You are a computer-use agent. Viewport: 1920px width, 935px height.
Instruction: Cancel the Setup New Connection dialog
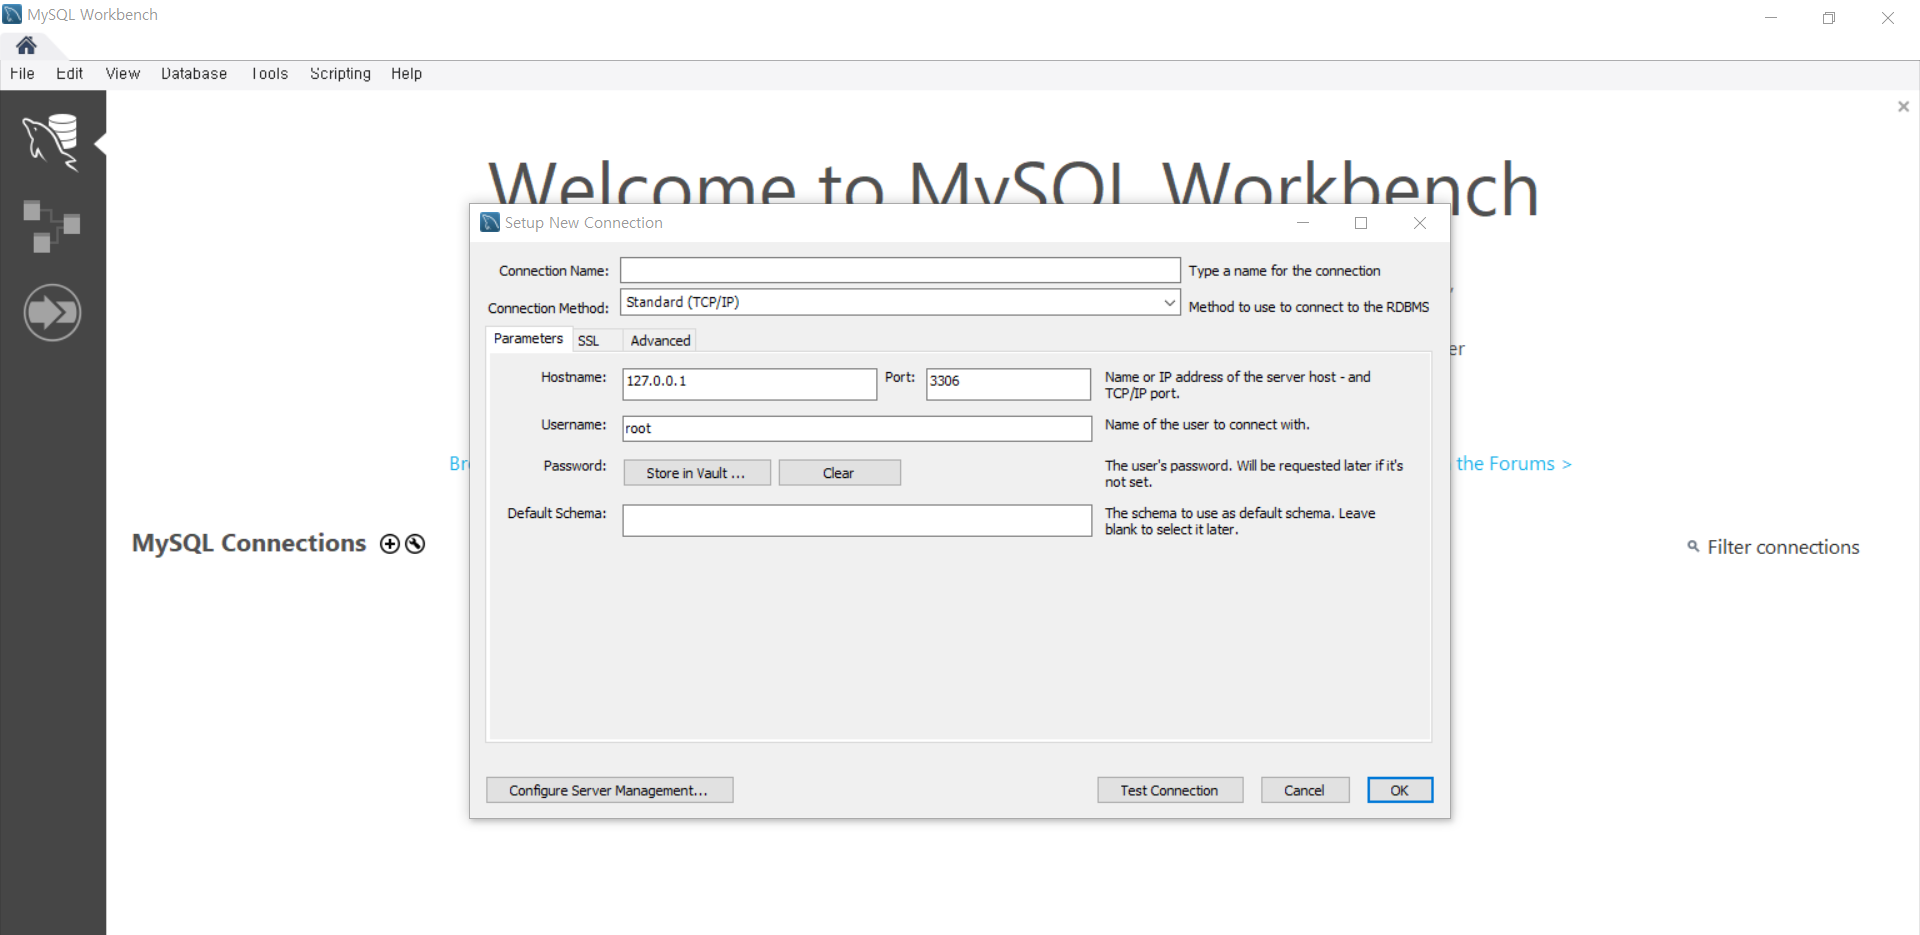click(x=1305, y=790)
